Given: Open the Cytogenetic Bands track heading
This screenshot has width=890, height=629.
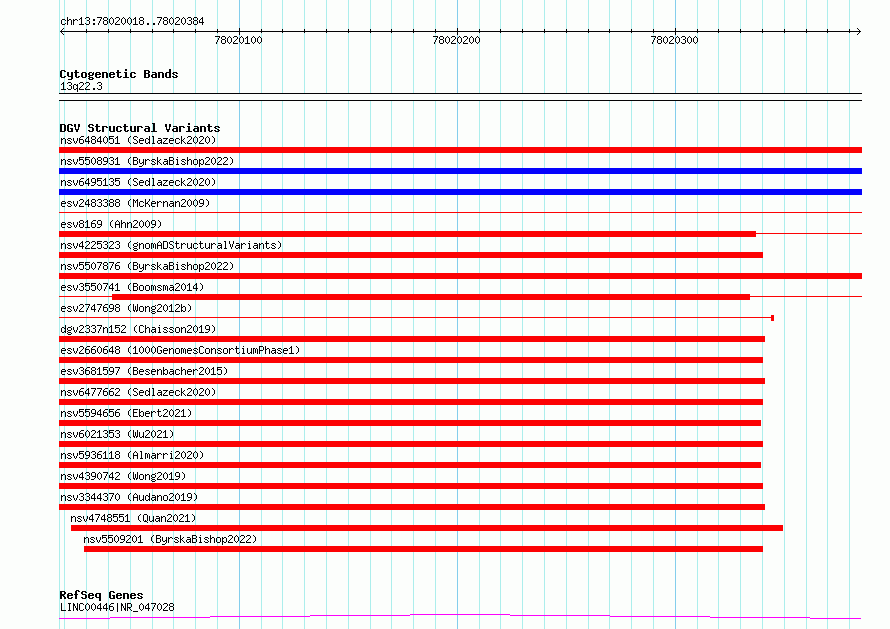Looking at the screenshot, I should 119,74.
